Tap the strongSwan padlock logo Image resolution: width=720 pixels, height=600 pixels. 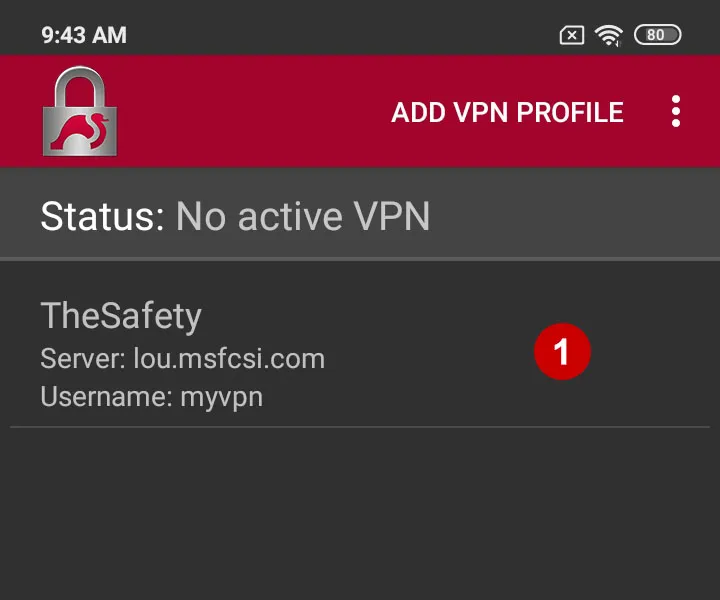point(80,111)
